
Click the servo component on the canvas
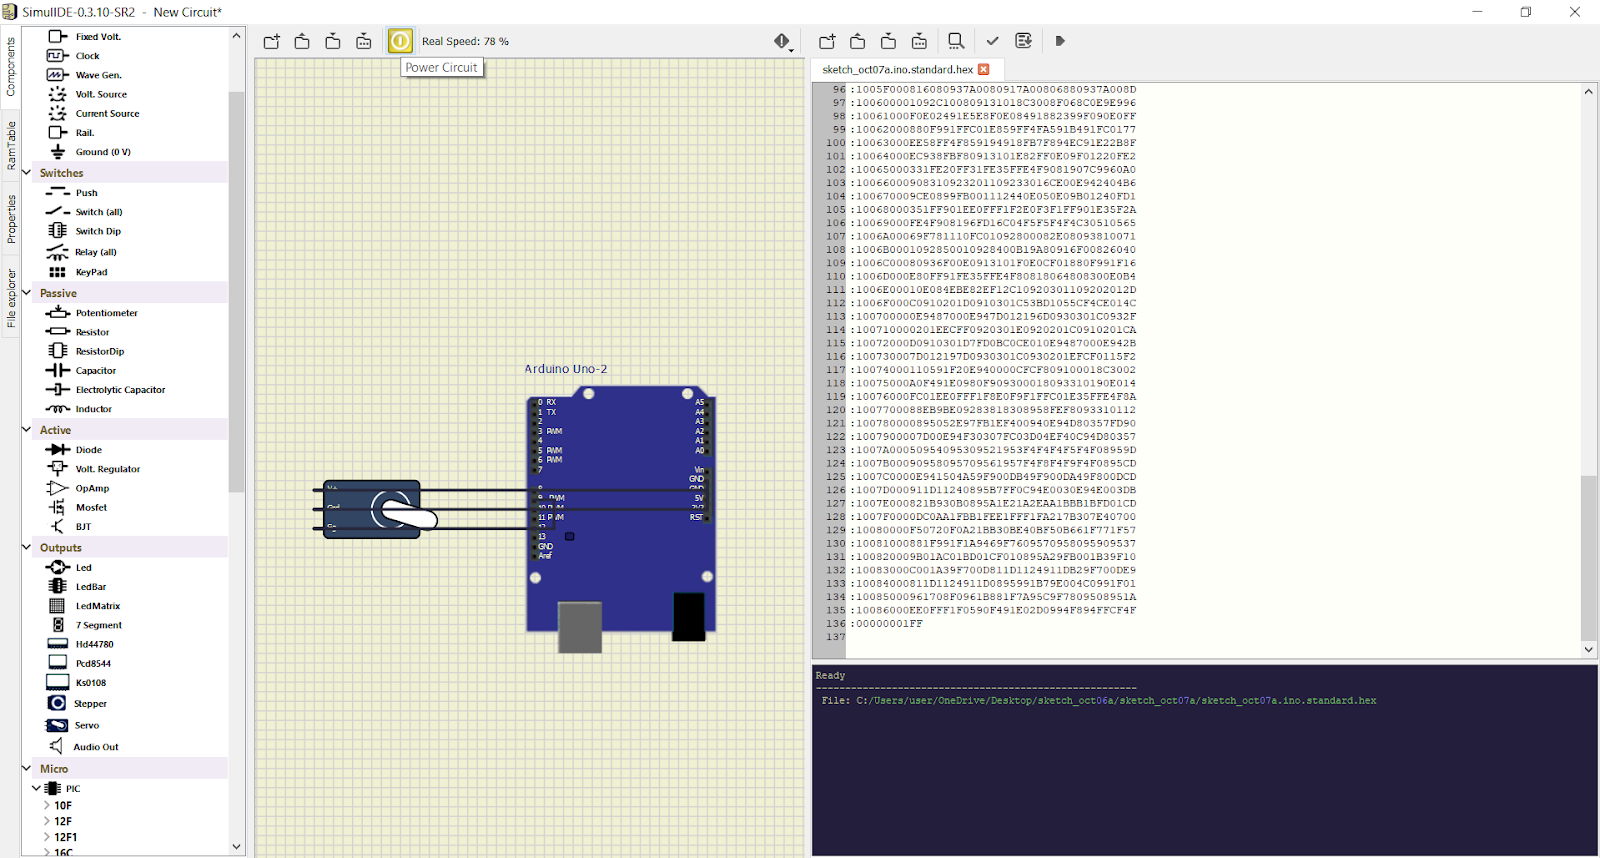[372, 510]
